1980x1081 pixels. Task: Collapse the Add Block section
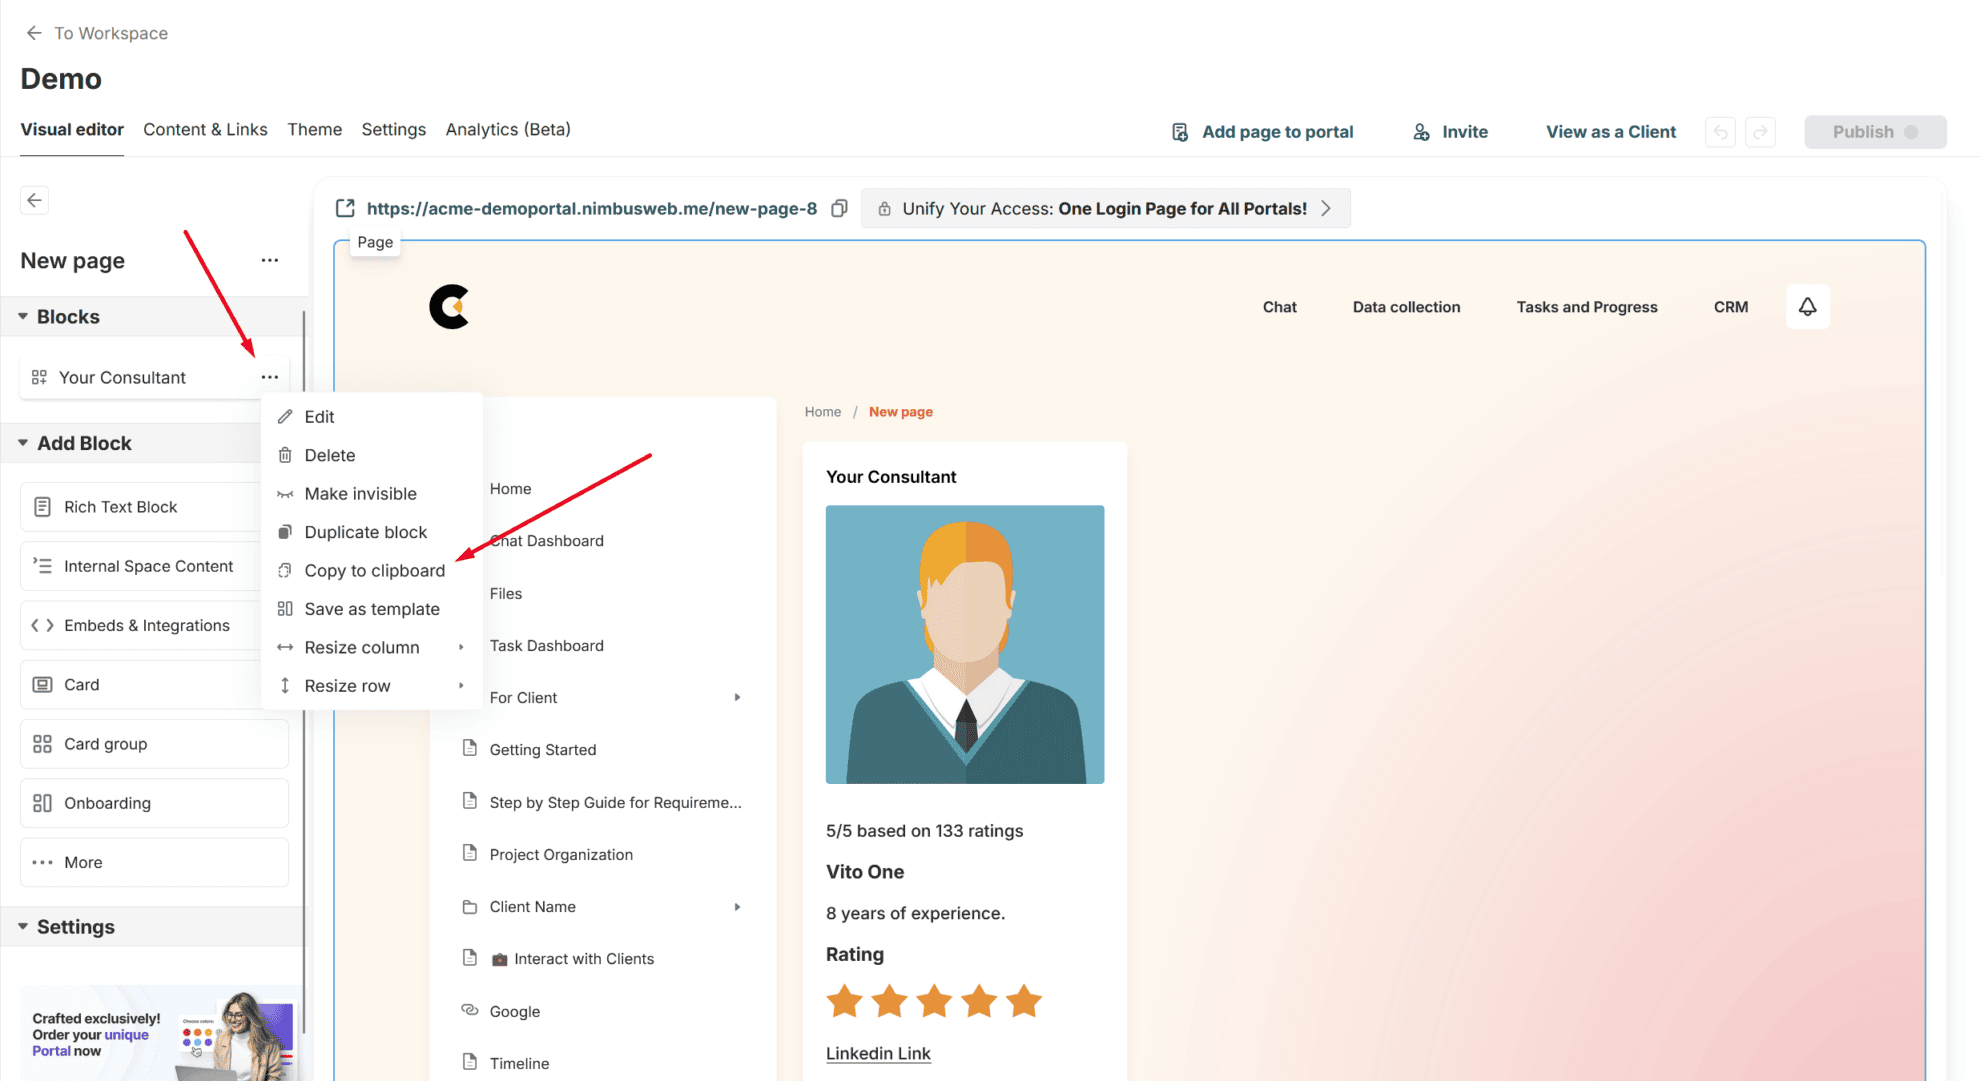click(x=23, y=443)
